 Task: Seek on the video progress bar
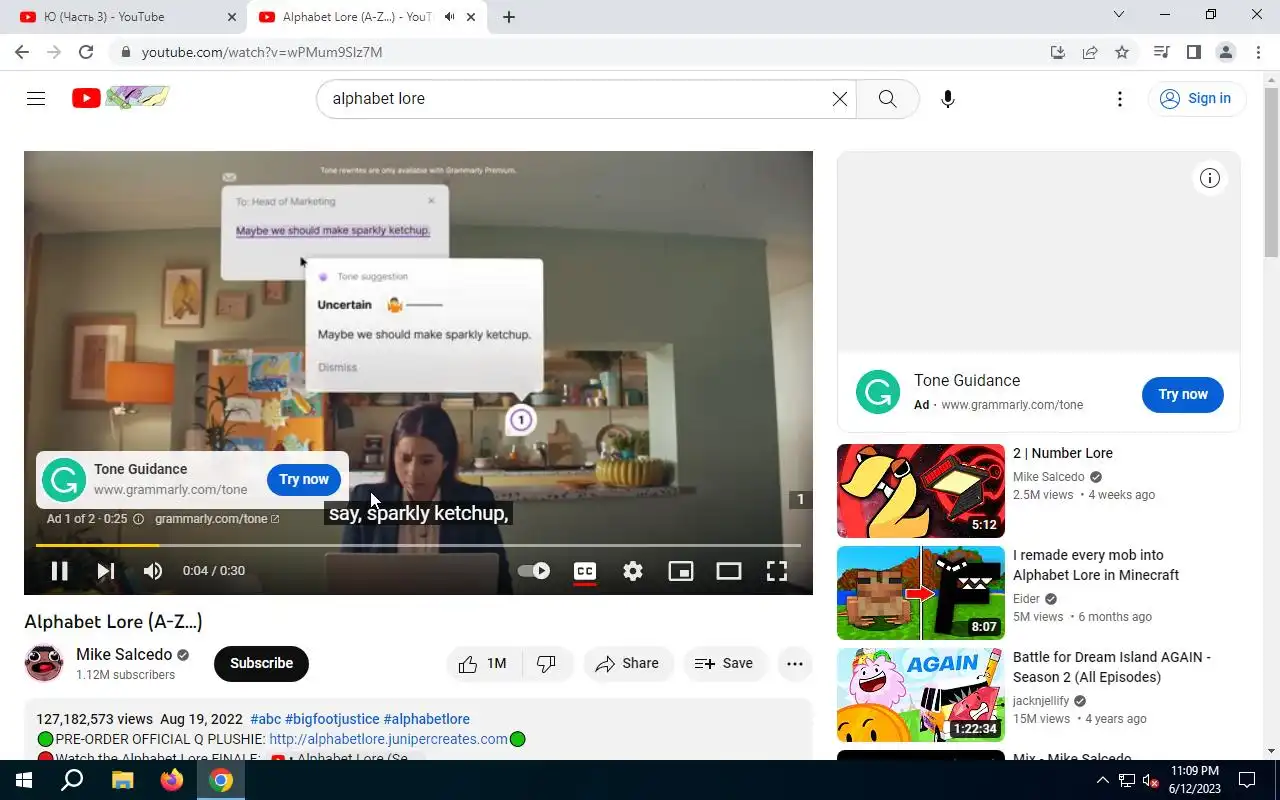[418, 545]
